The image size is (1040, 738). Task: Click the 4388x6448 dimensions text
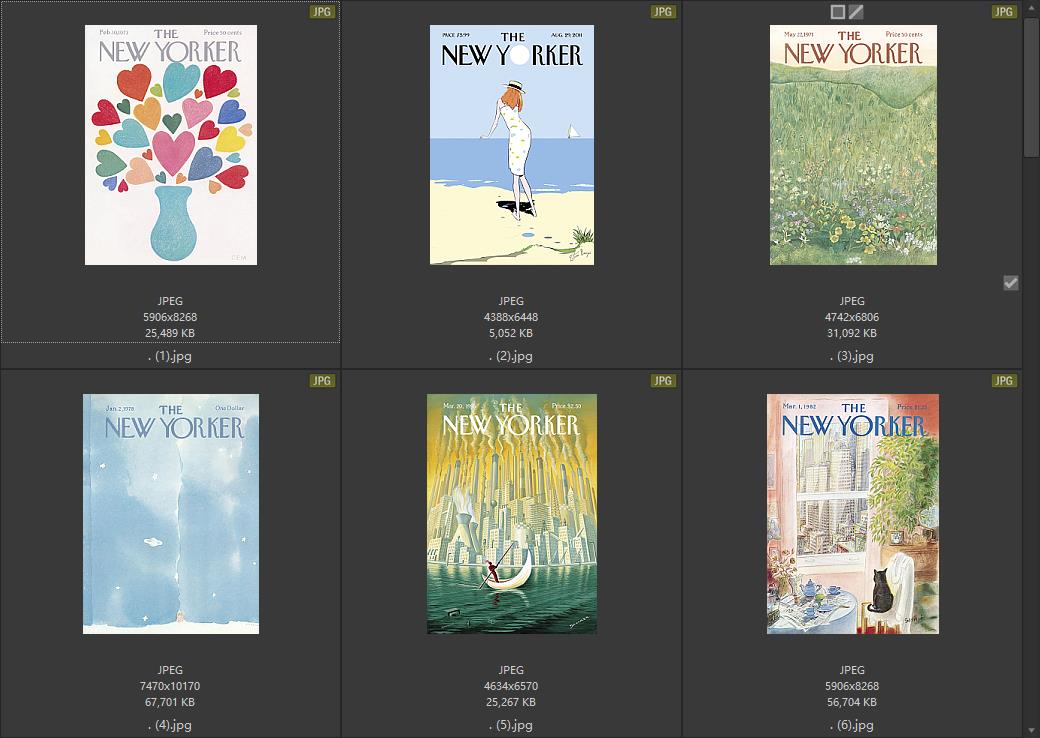(x=511, y=317)
